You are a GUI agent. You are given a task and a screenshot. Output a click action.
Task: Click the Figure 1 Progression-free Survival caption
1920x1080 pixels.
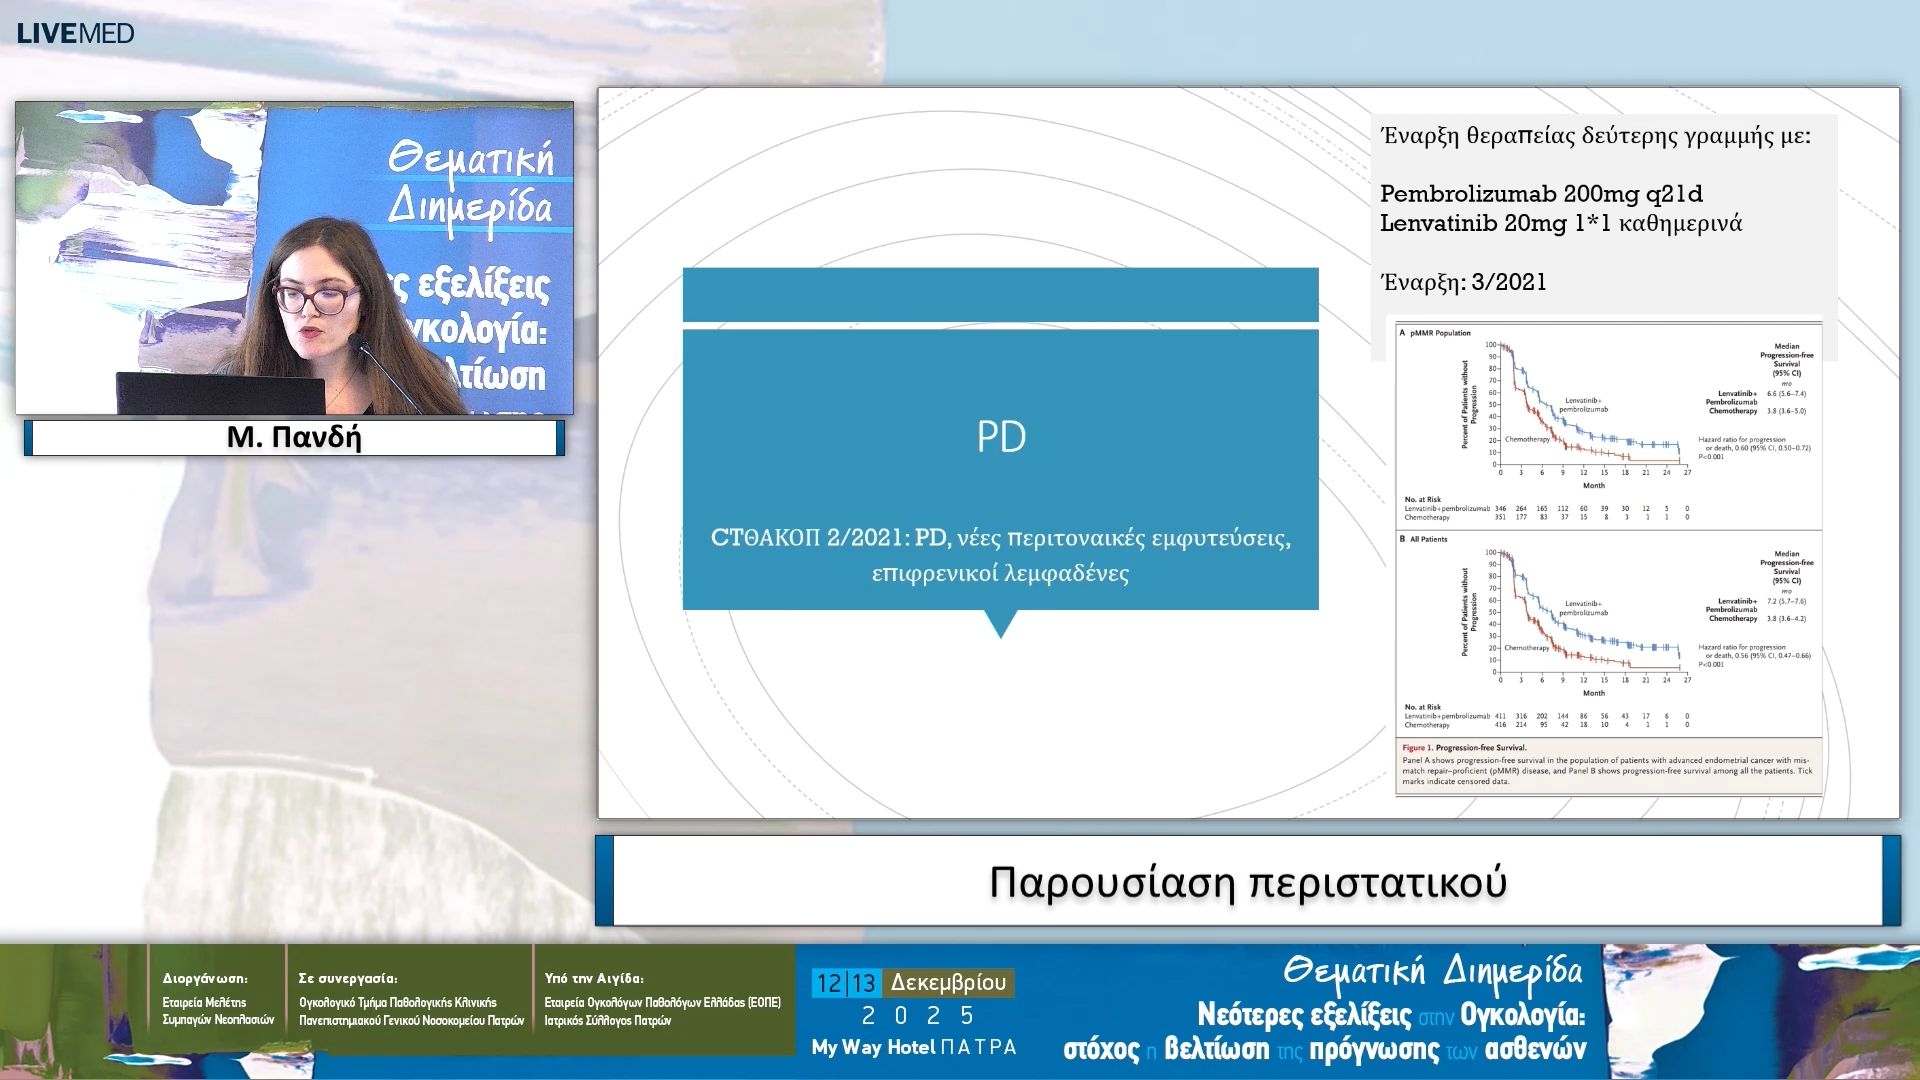click(1607, 765)
